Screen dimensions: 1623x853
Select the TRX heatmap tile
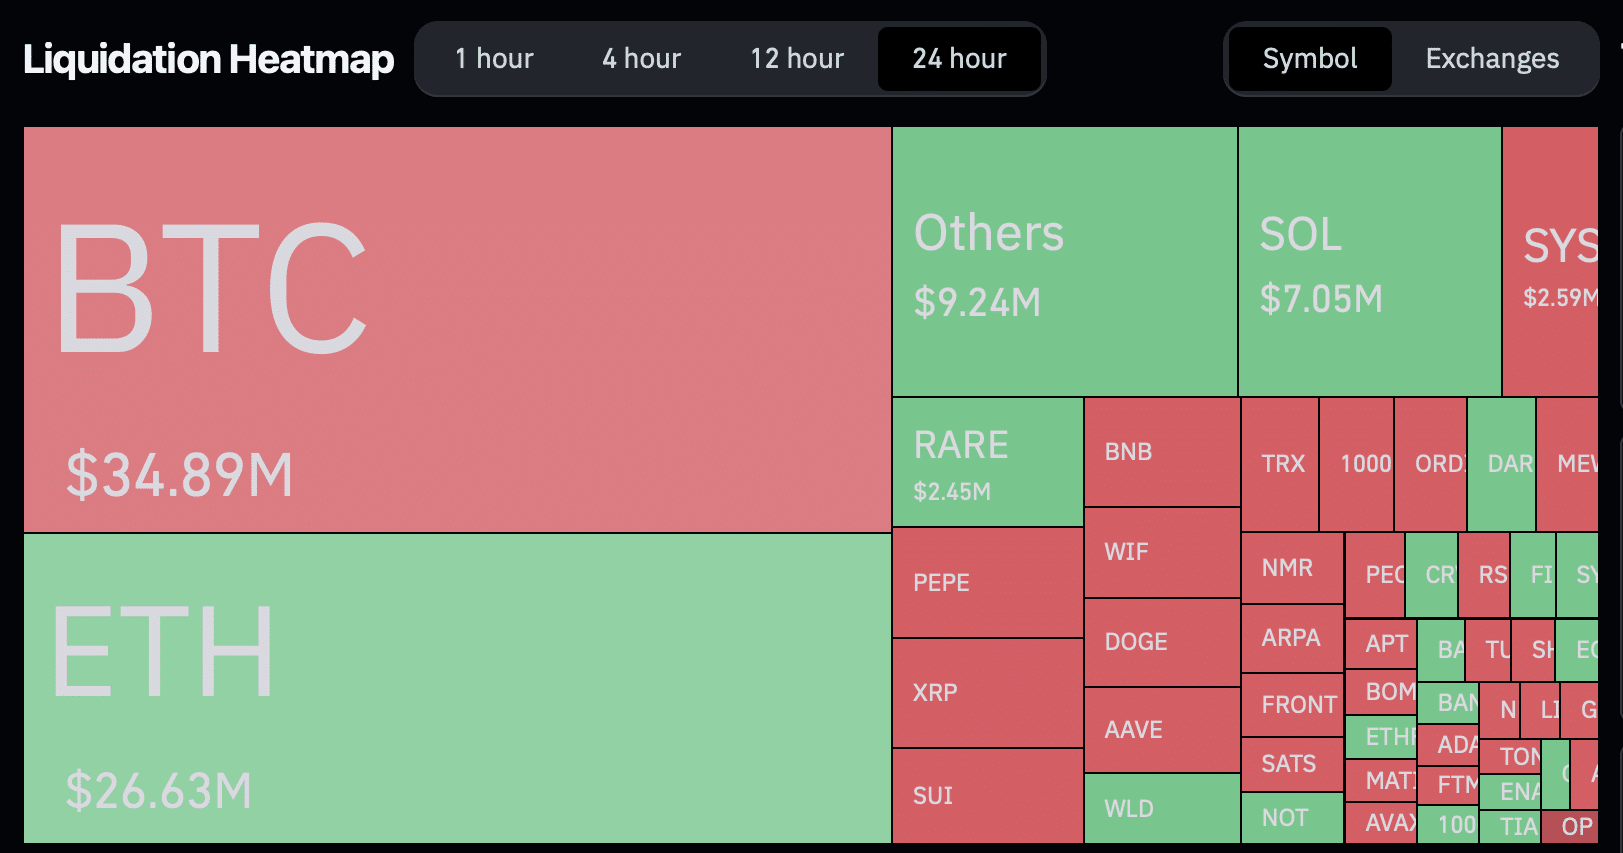1280,464
